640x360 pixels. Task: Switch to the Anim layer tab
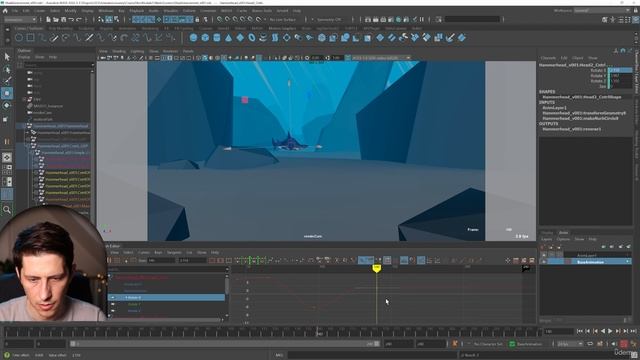coord(563,233)
